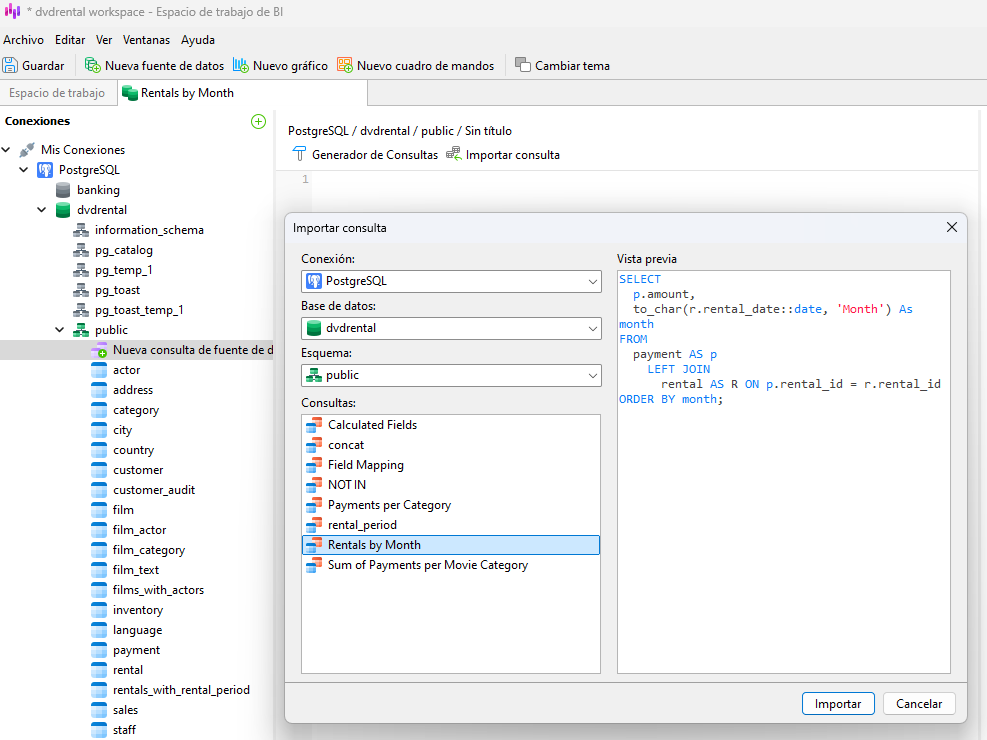The height and width of the screenshot is (740, 987).
Task: Click inside the Vista previa SQL text
Action: [784, 472]
